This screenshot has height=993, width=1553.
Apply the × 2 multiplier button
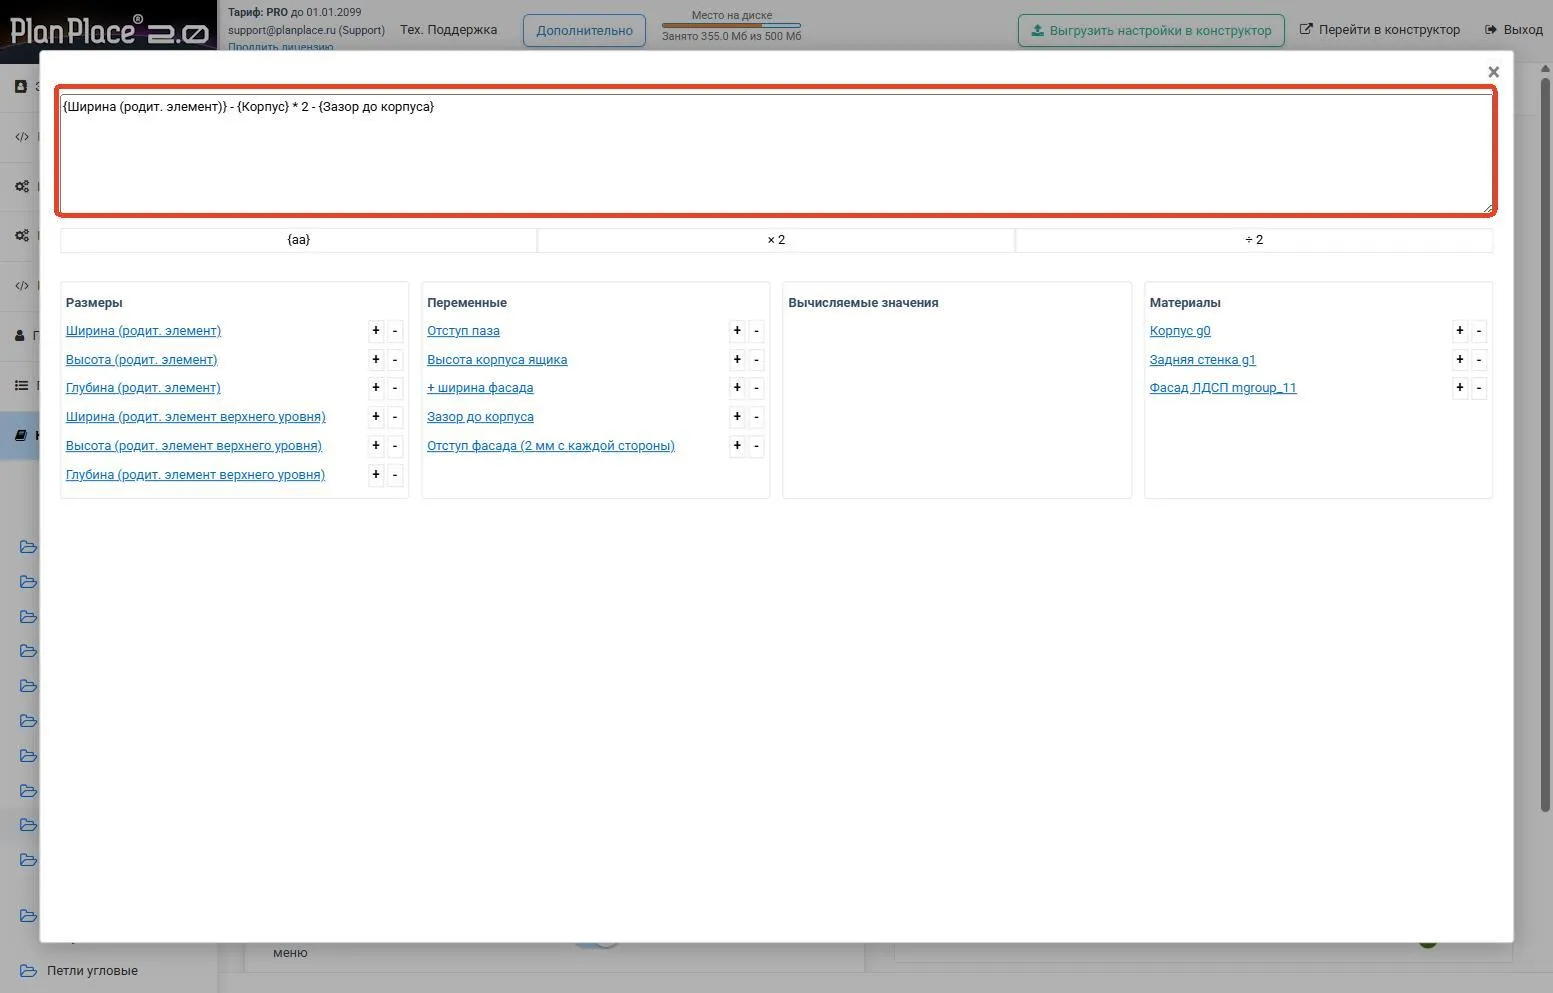coord(776,240)
